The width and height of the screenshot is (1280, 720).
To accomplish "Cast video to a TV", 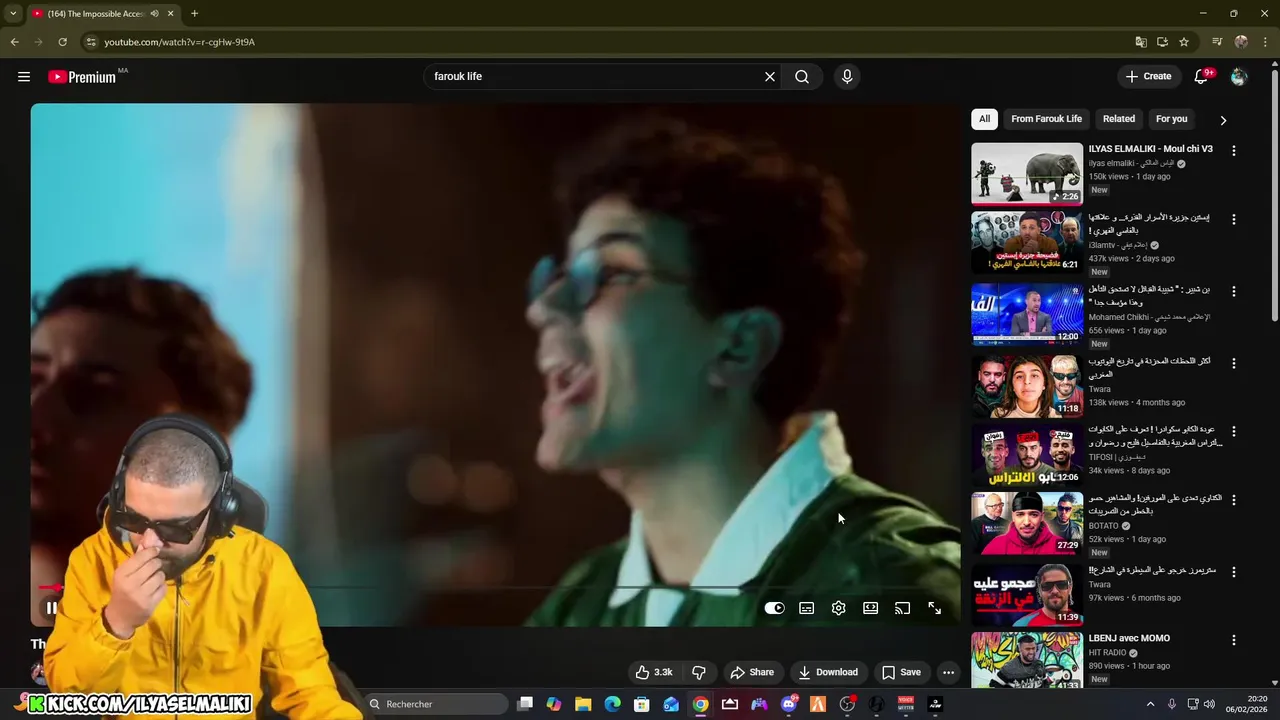I will tap(903, 608).
